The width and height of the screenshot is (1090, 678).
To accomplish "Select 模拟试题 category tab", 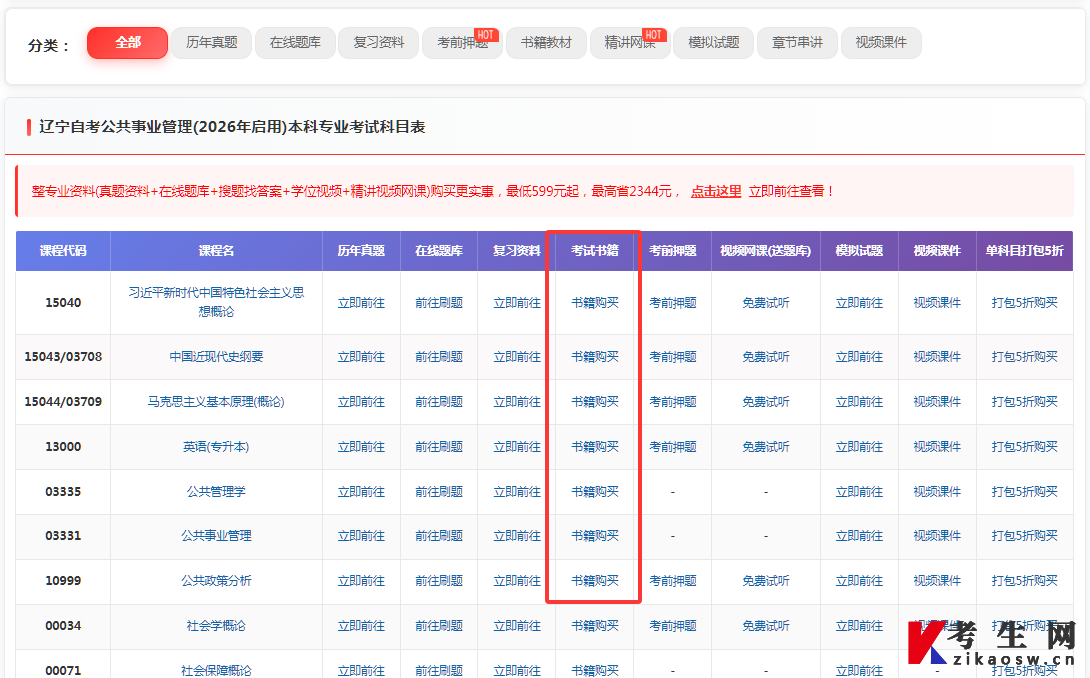I will 714,43.
